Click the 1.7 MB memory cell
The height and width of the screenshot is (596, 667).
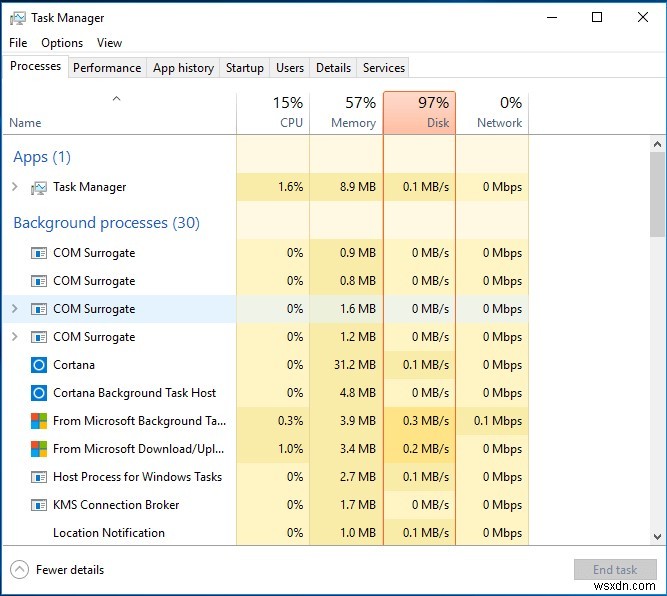[x=346, y=505]
